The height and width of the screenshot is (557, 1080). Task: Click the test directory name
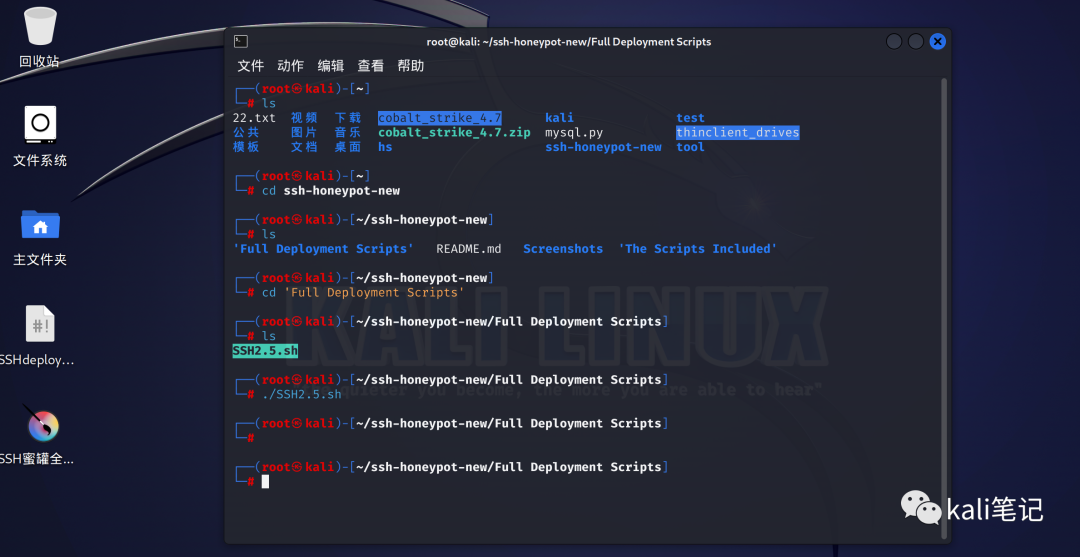(690, 118)
